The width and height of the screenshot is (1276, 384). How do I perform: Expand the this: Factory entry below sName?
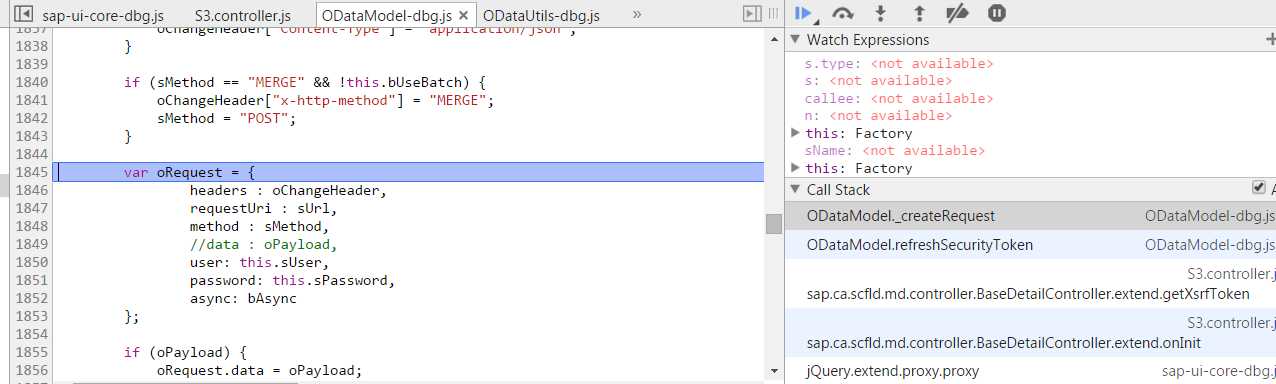point(795,168)
